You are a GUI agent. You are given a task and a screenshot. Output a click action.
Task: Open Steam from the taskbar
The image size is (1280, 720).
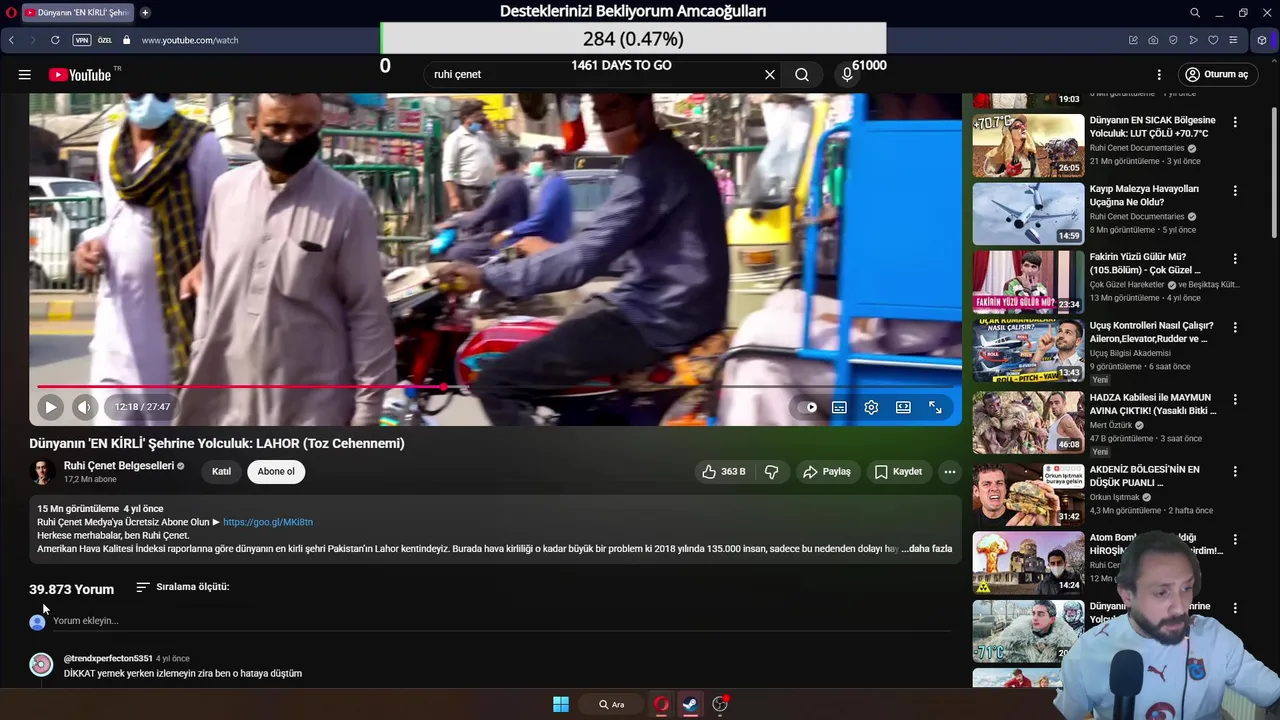click(x=690, y=704)
